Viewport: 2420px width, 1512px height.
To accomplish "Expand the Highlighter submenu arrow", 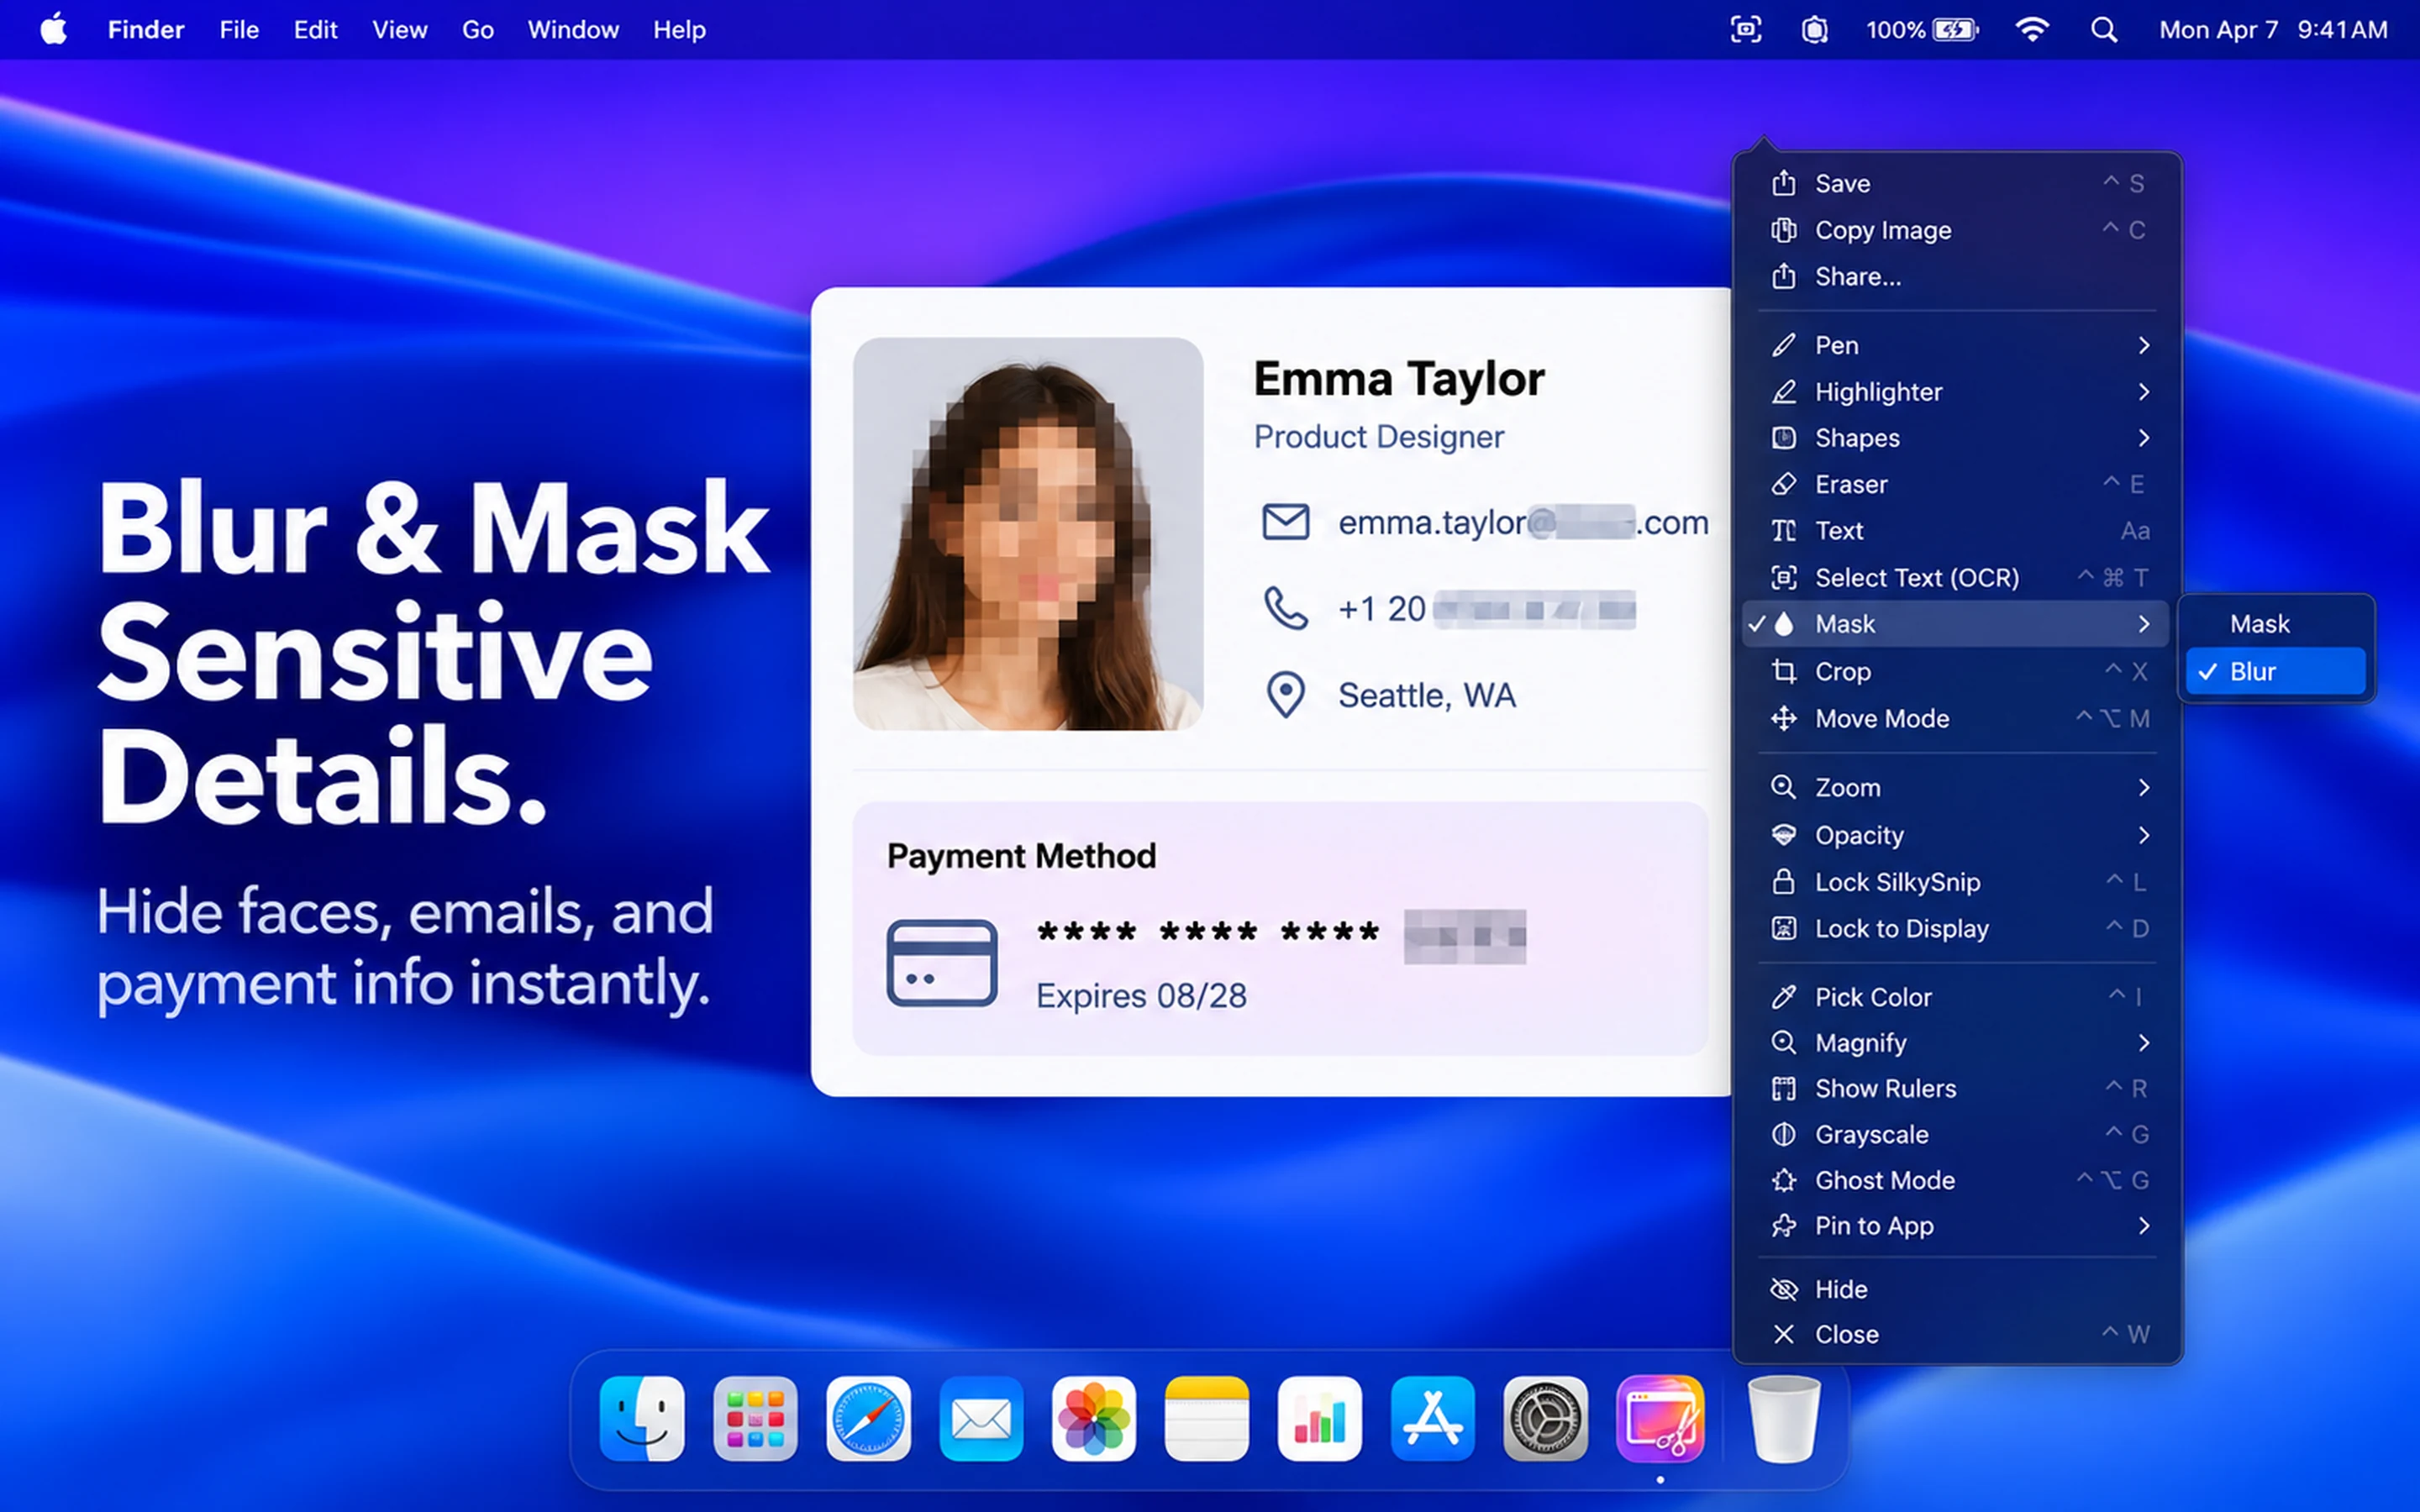I will [2143, 392].
